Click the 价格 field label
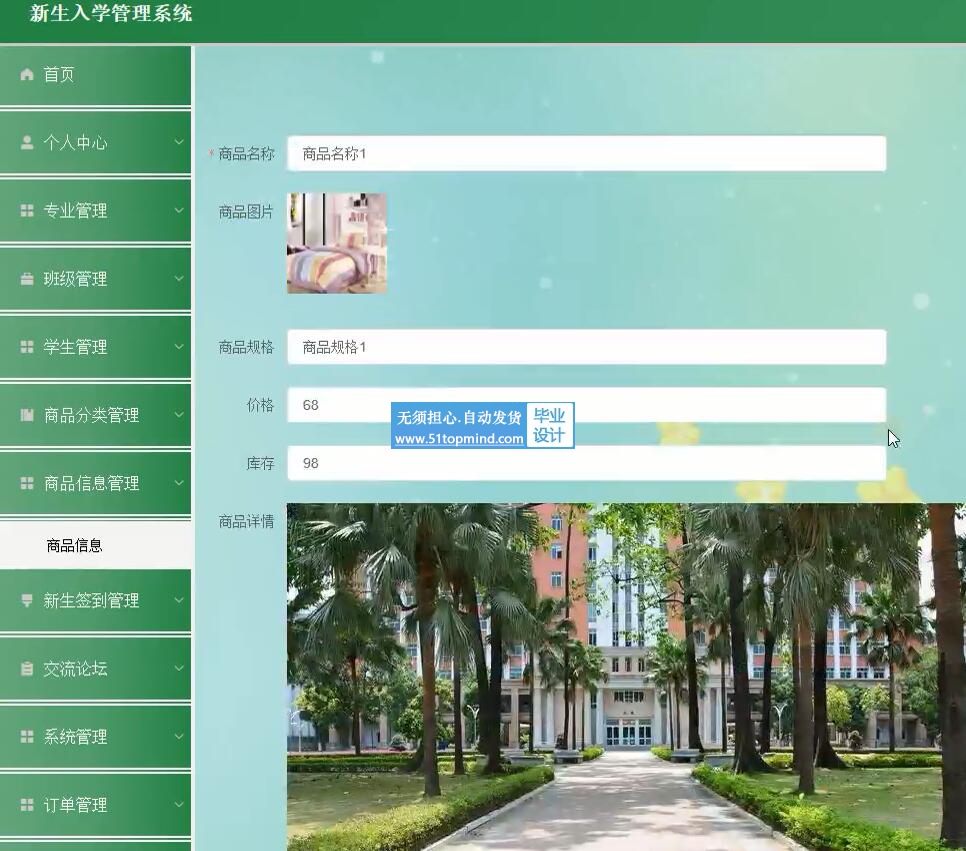The width and height of the screenshot is (966, 851). (260, 405)
